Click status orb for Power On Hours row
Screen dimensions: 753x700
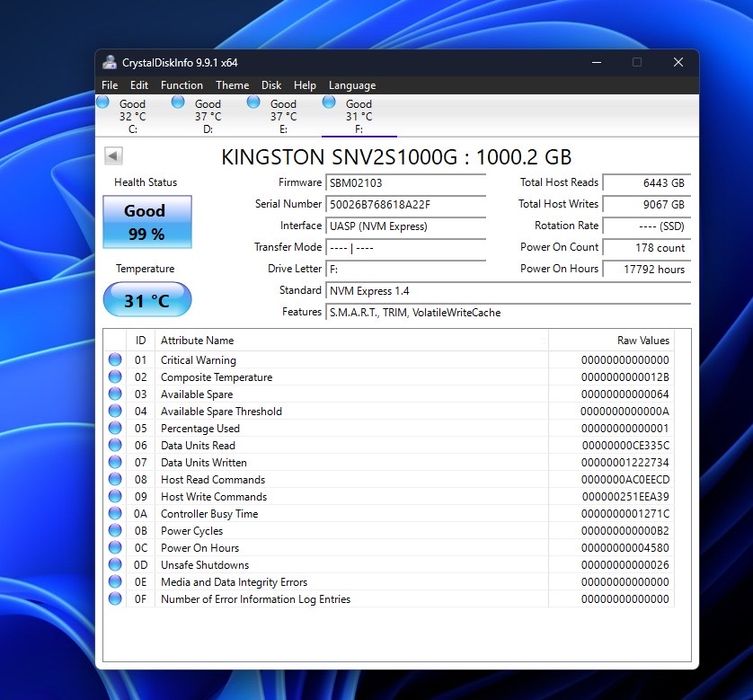pos(115,547)
